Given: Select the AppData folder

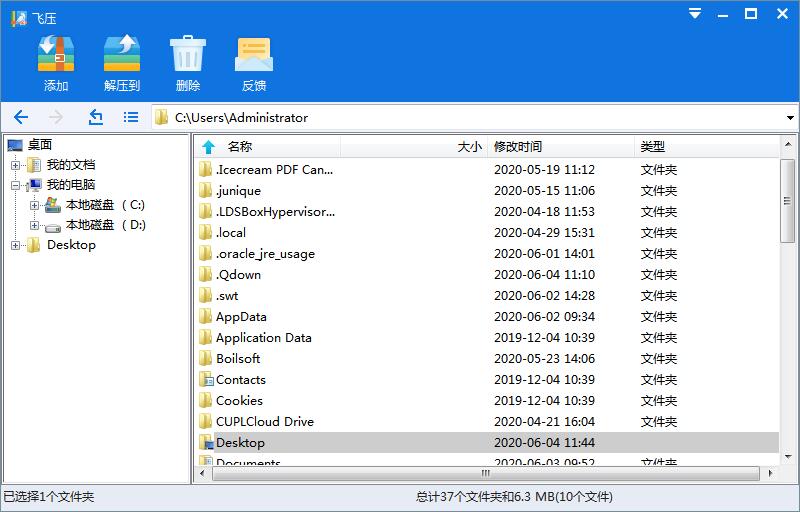Looking at the screenshot, I should pos(241,317).
